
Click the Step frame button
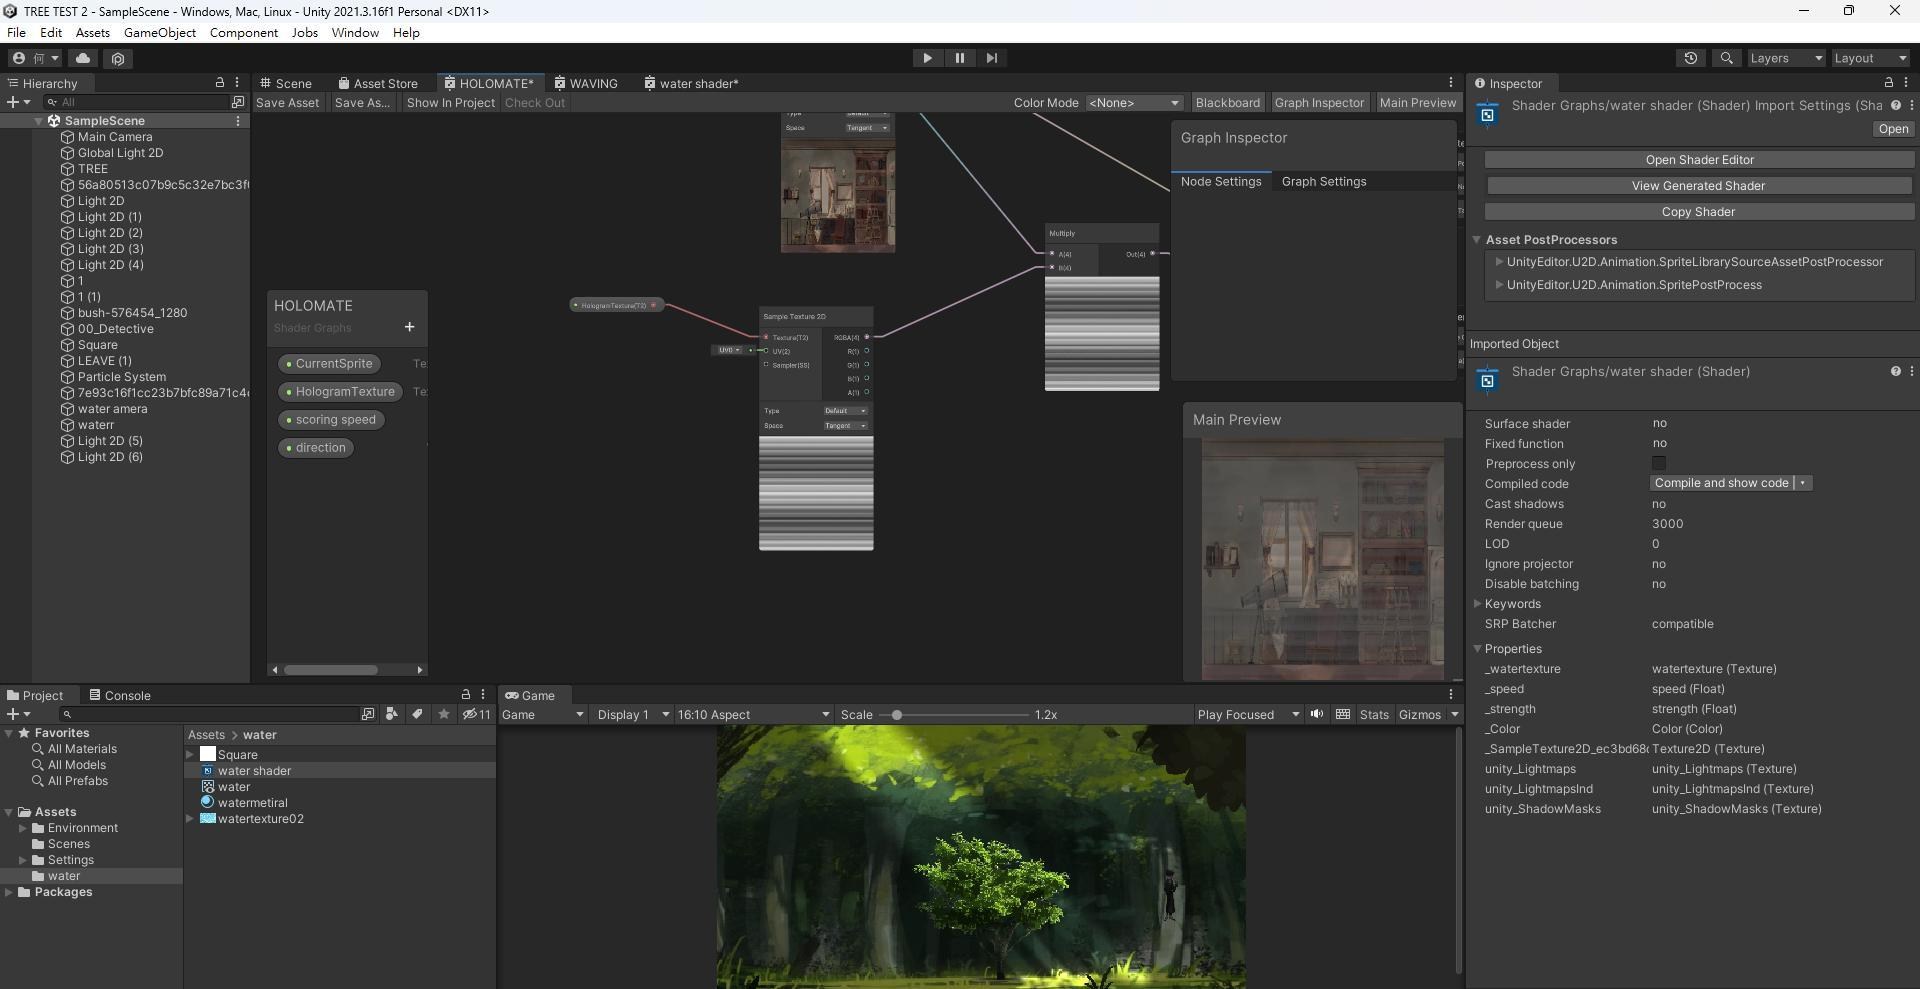click(991, 57)
